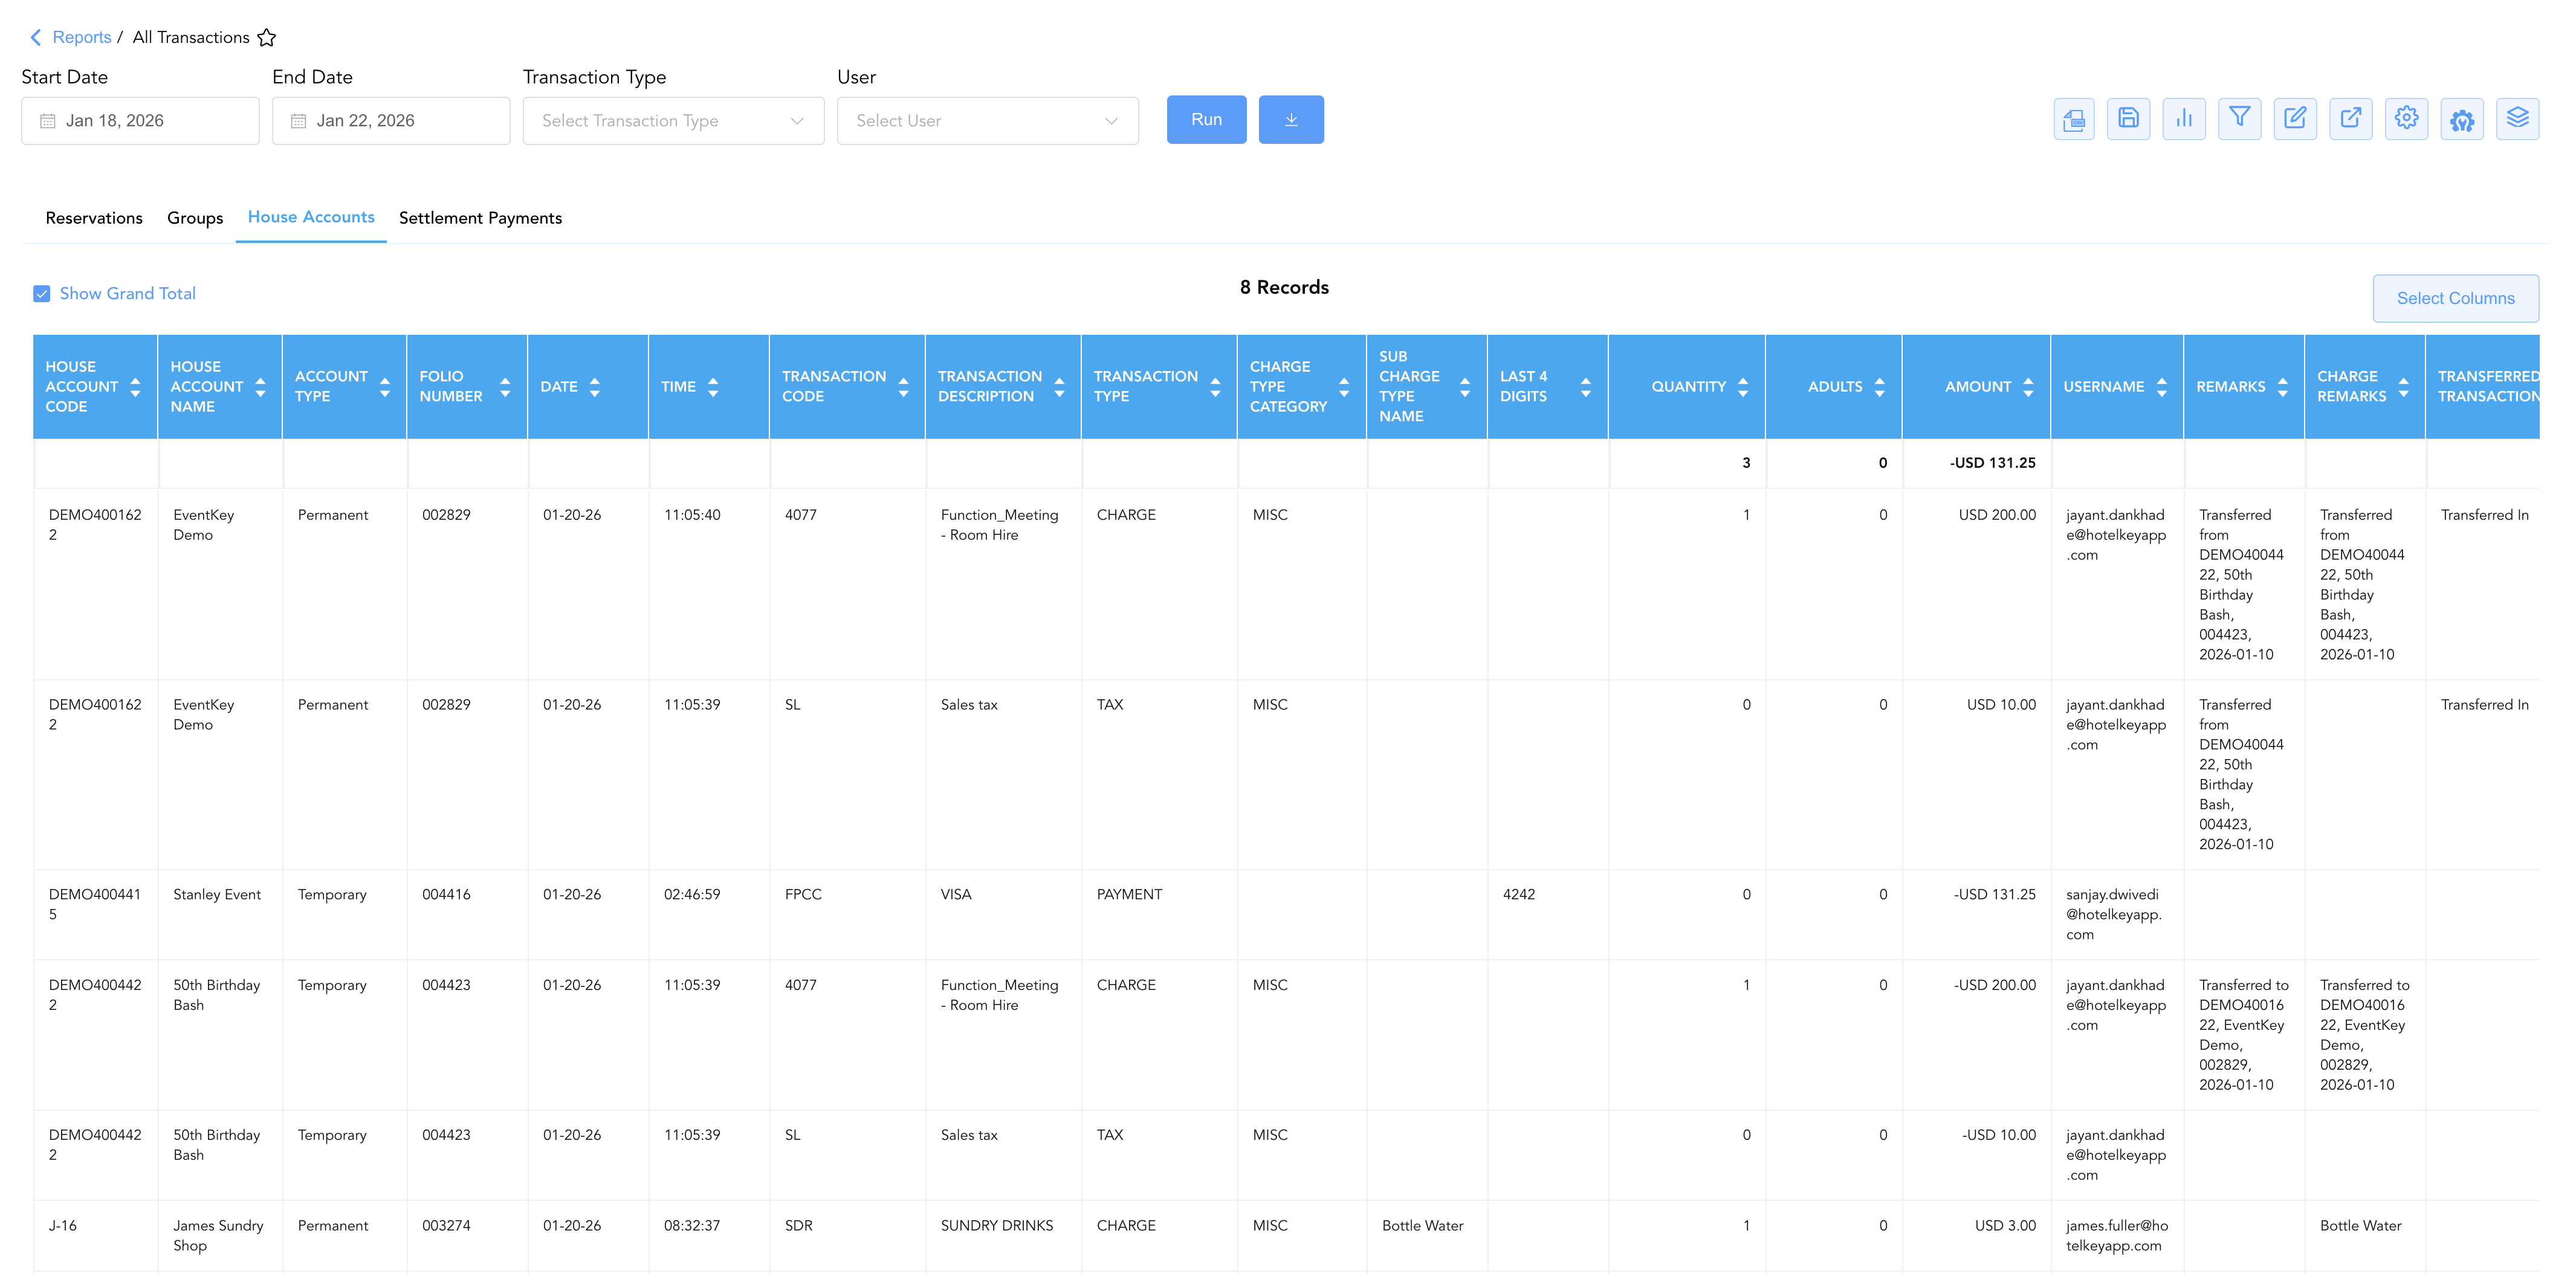2576x1274 pixels.
Task: Open the Start Date picker field
Action: tap(140, 121)
